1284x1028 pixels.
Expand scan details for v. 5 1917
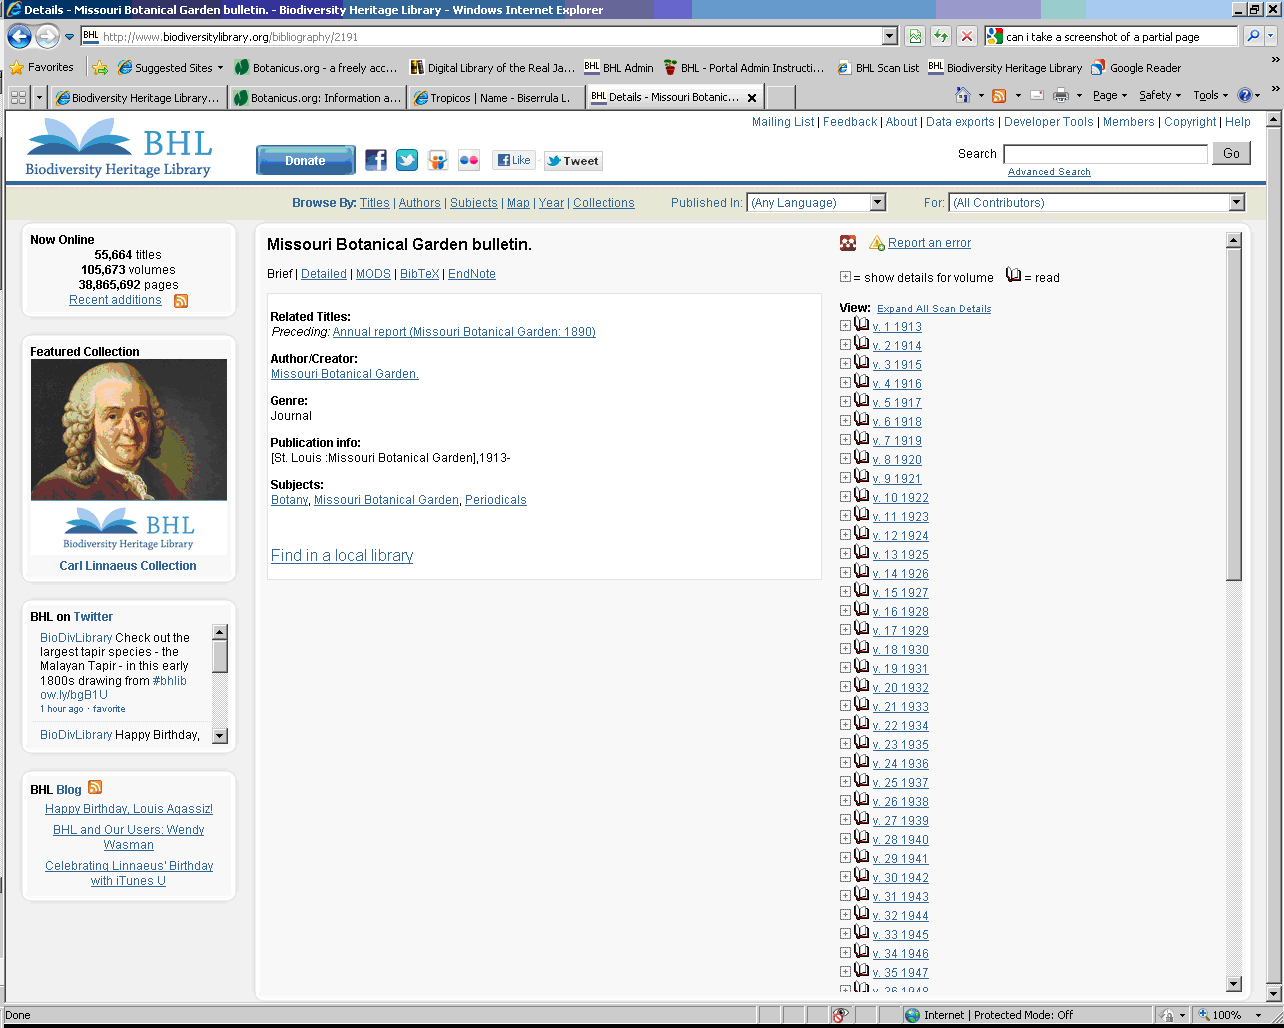pyautogui.click(x=845, y=402)
